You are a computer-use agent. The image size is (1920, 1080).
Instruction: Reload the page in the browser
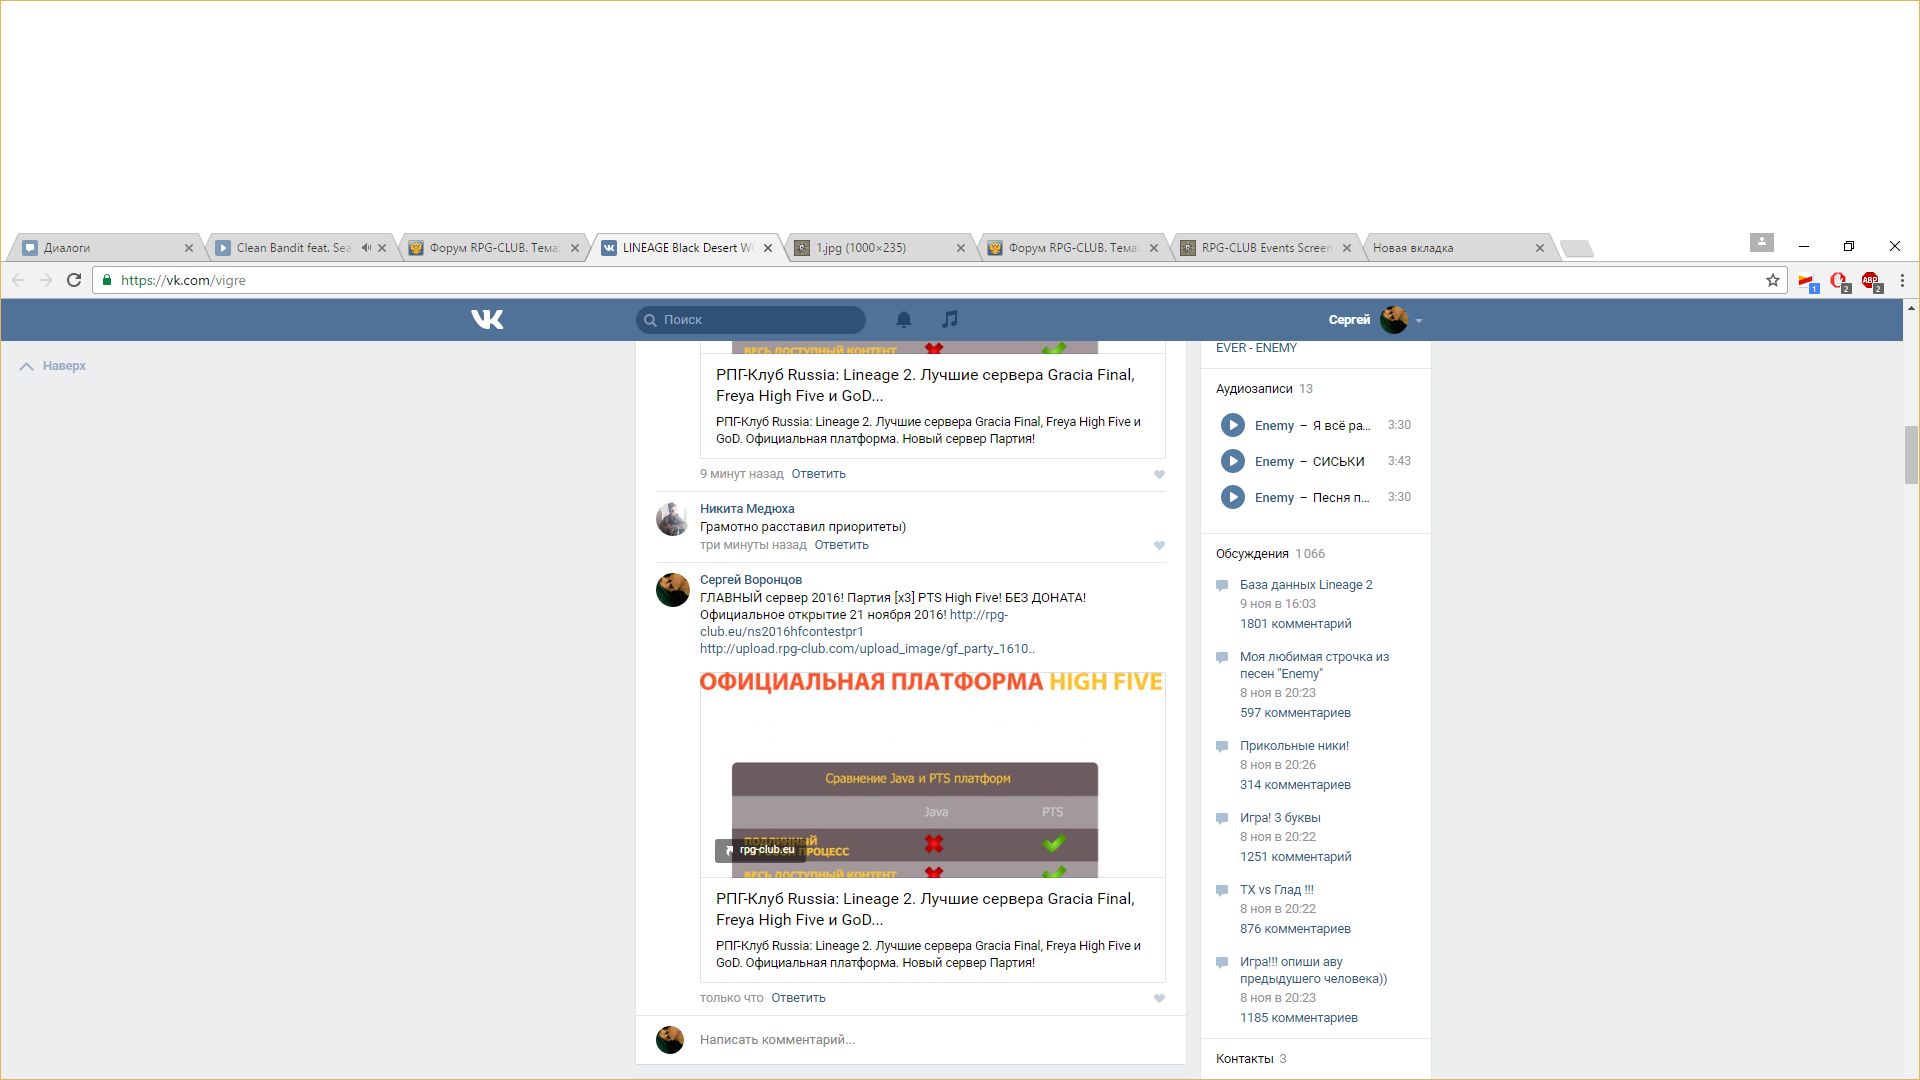point(74,280)
